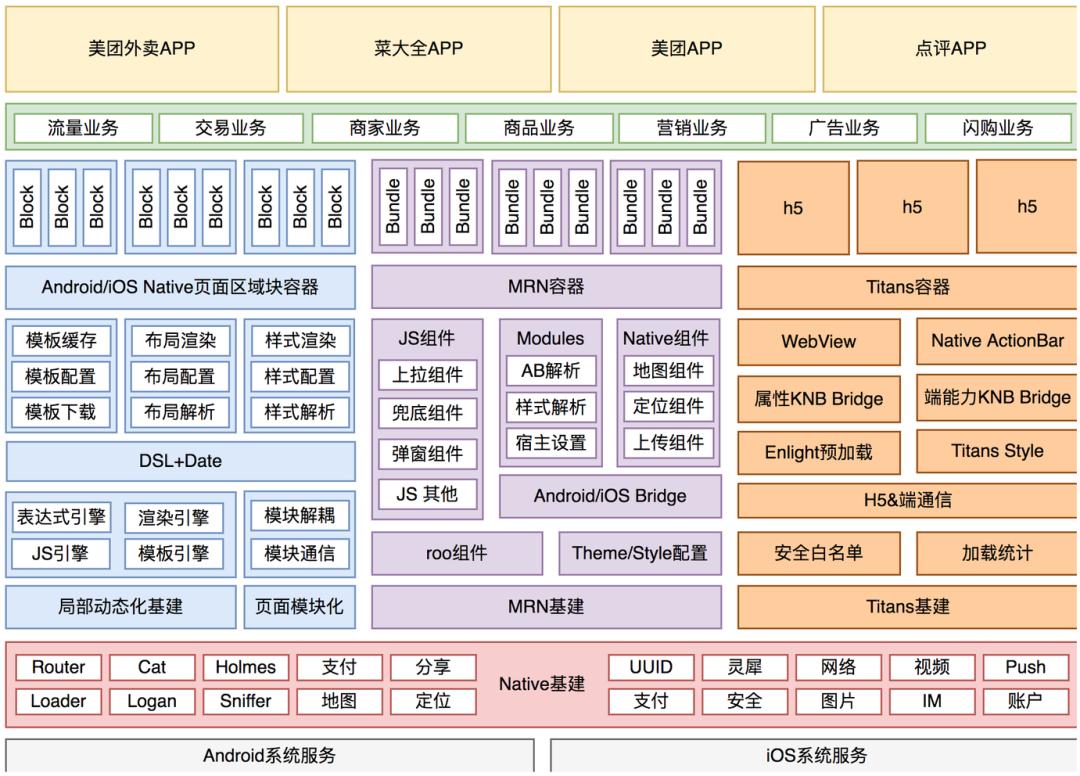Click the Titans Style swatch
Viewport: 1080px width, 776px height.
pos(995,451)
